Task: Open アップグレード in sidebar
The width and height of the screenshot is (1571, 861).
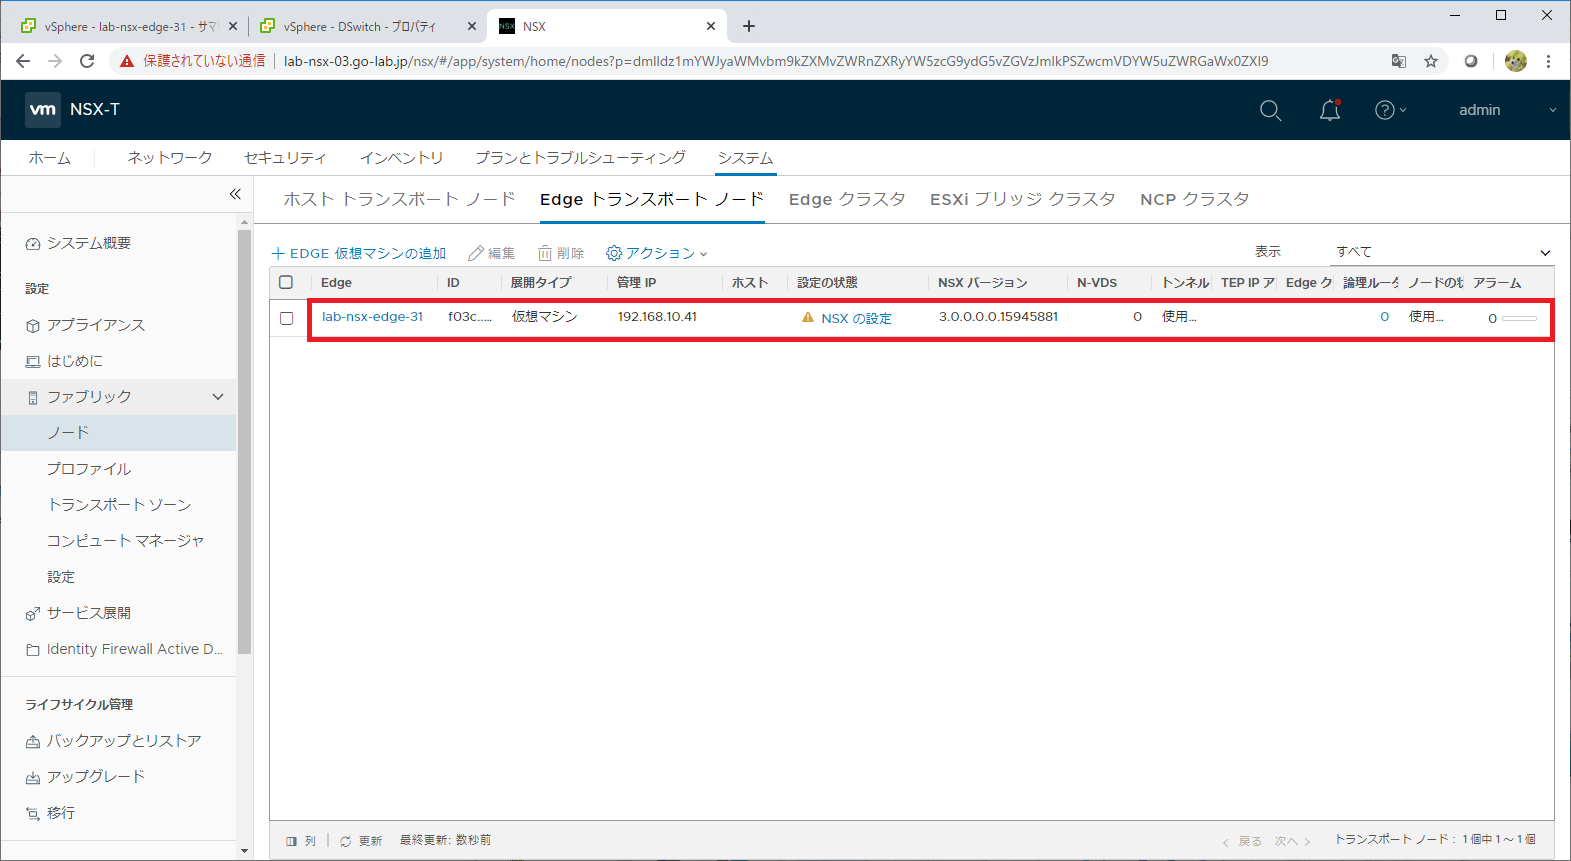Action: pos(95,777)
